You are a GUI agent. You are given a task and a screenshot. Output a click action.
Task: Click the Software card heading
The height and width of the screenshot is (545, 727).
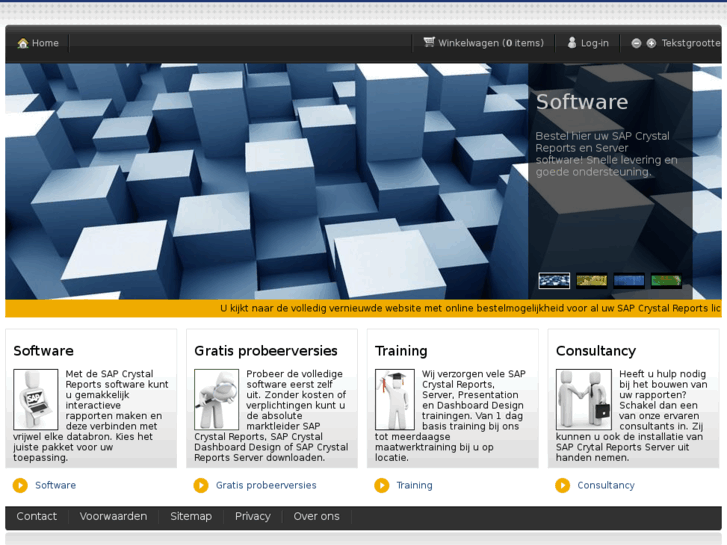[x=44, y=351]
